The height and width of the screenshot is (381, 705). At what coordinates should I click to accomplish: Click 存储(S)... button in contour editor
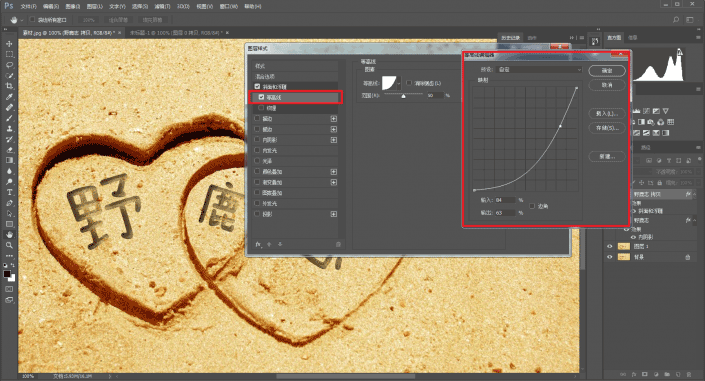(x=607, y=128)
